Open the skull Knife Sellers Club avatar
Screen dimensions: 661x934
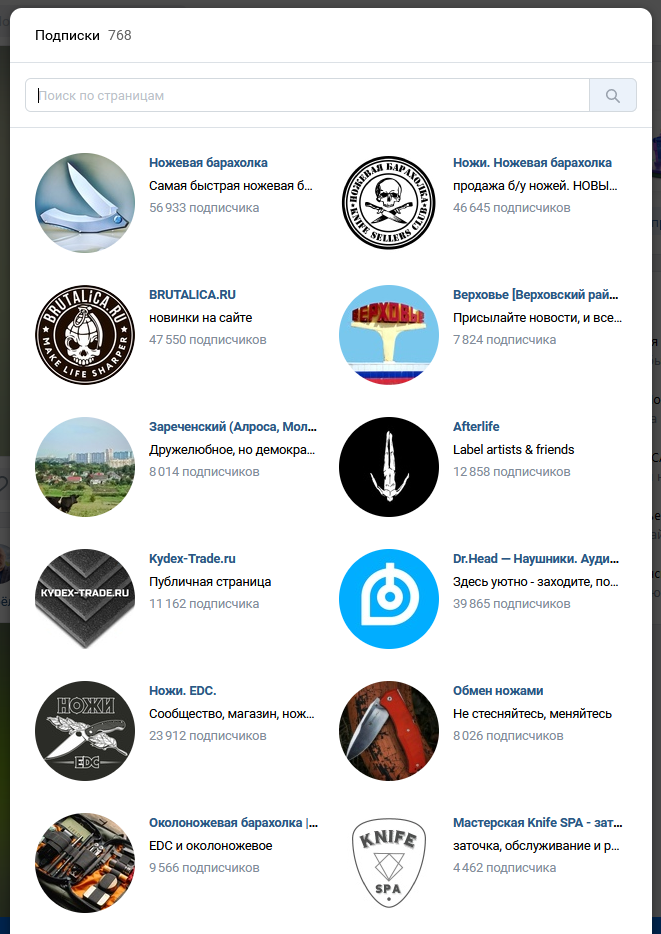point(389,203)
